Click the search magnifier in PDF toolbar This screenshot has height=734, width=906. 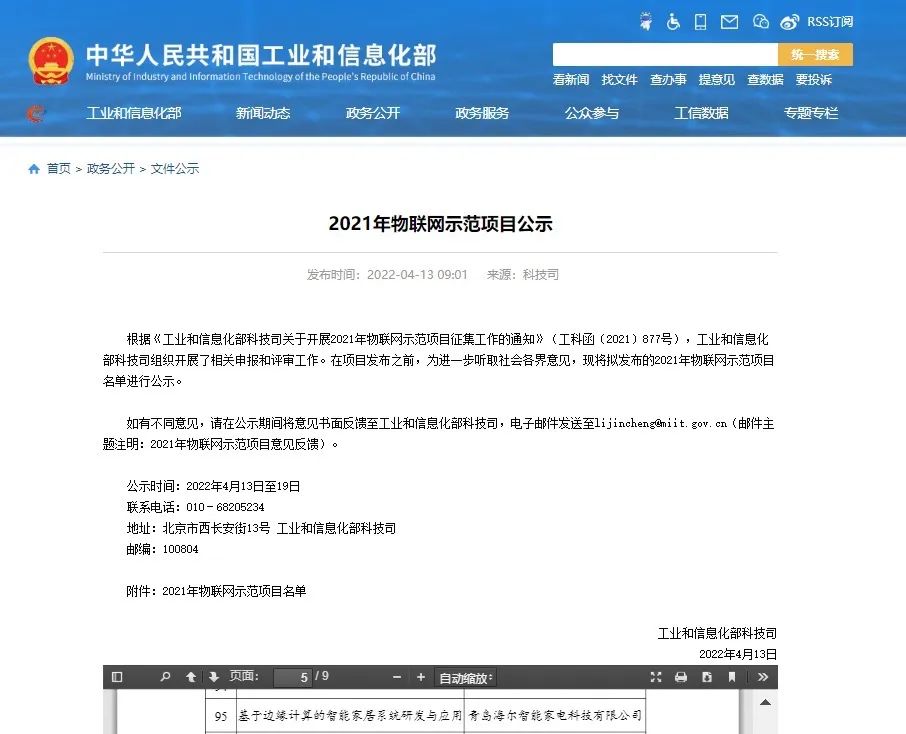coord(166,677)
